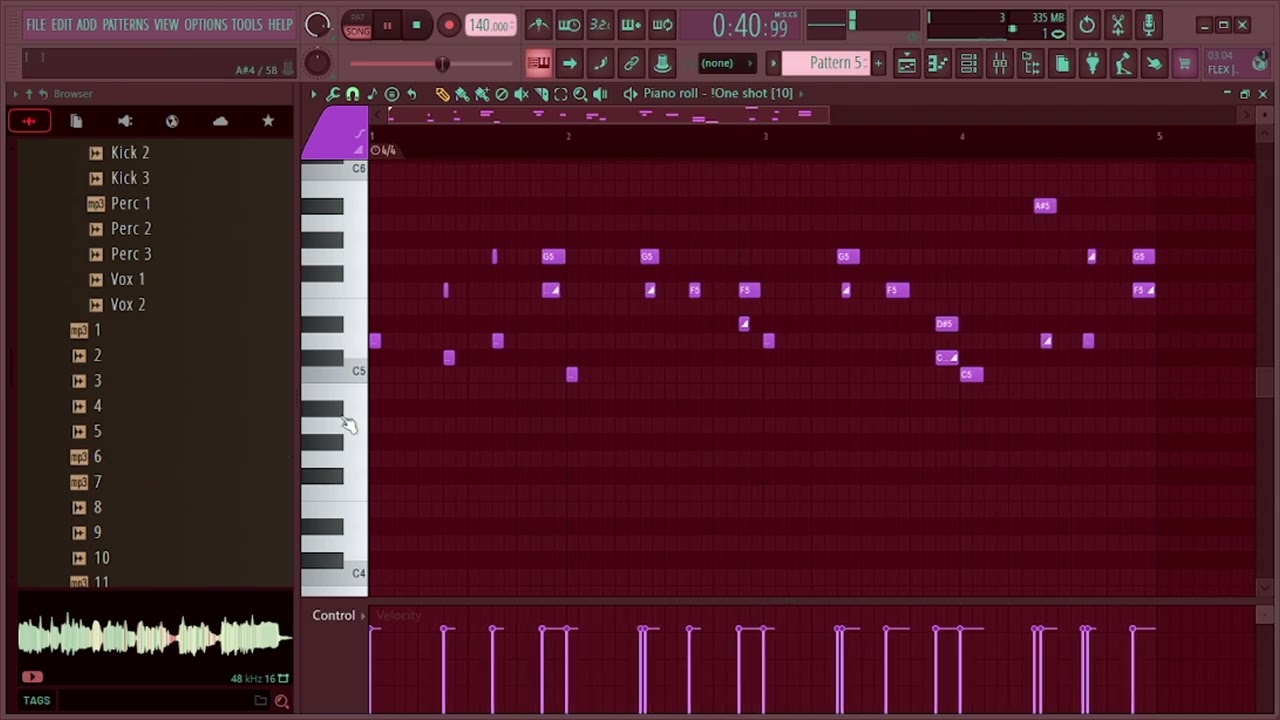1280x720 pixels.
Task: Switch browser to the files tab
Action: coord(76,121)
